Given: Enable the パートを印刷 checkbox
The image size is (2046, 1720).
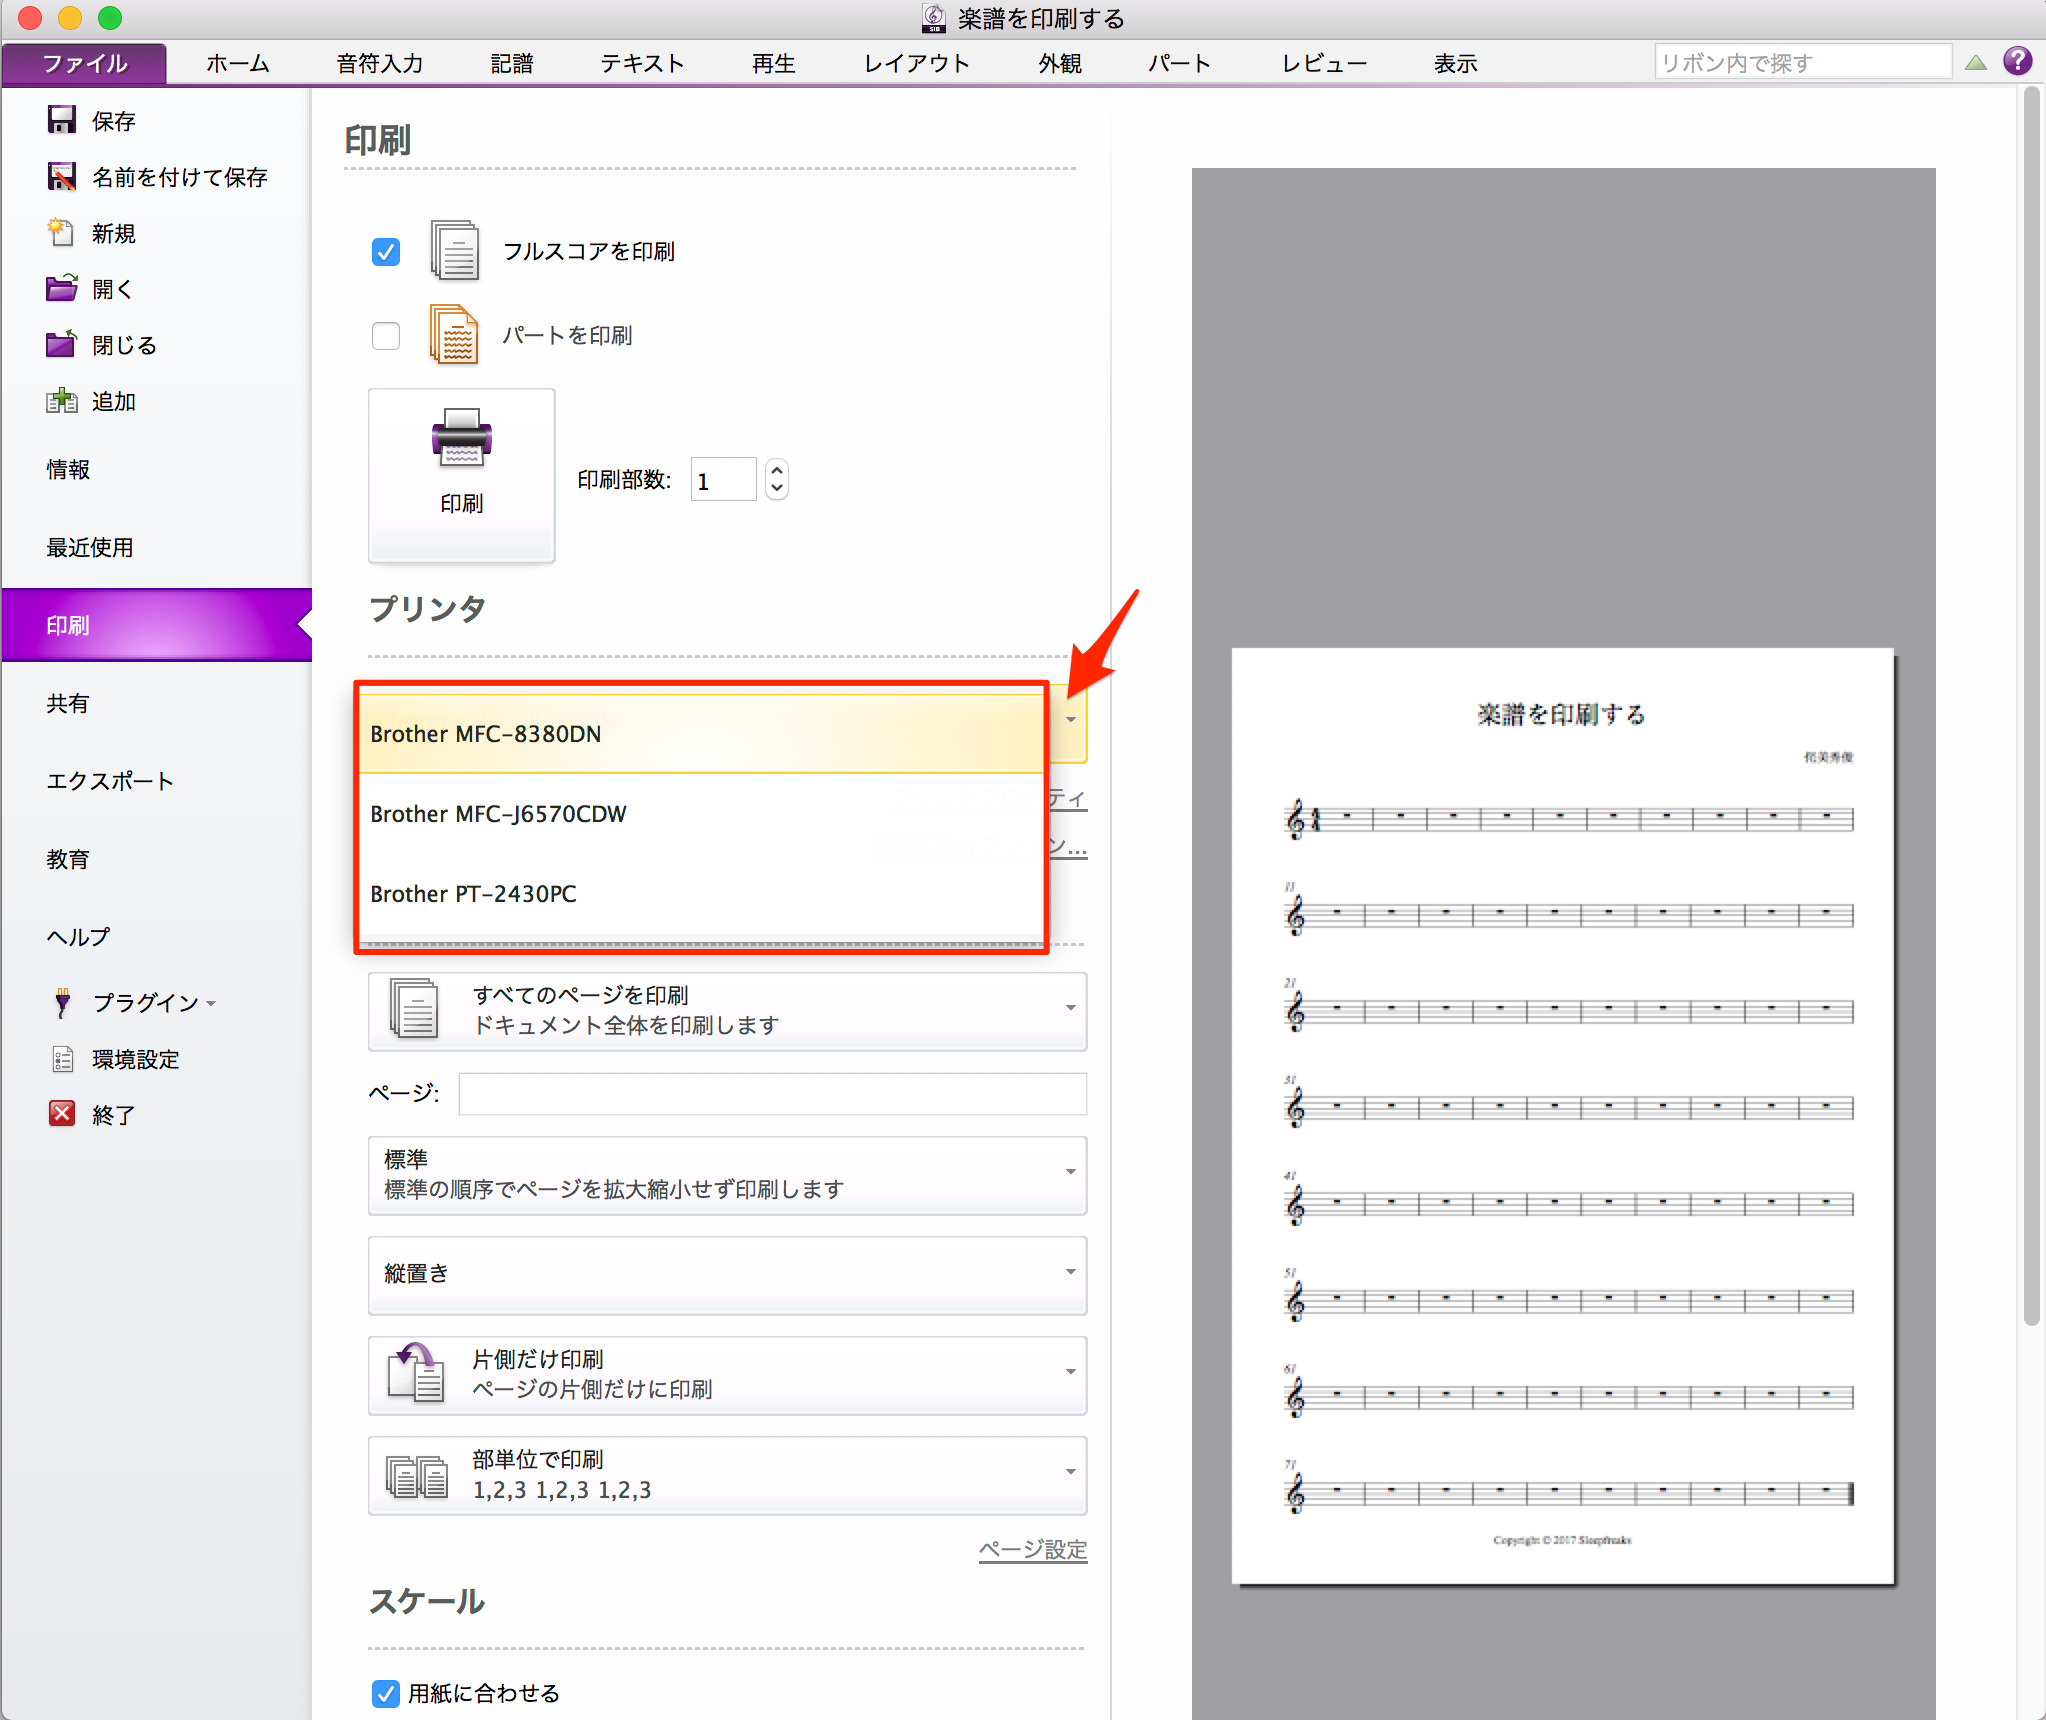Looking at the screenshot, I should click(386, 335).
